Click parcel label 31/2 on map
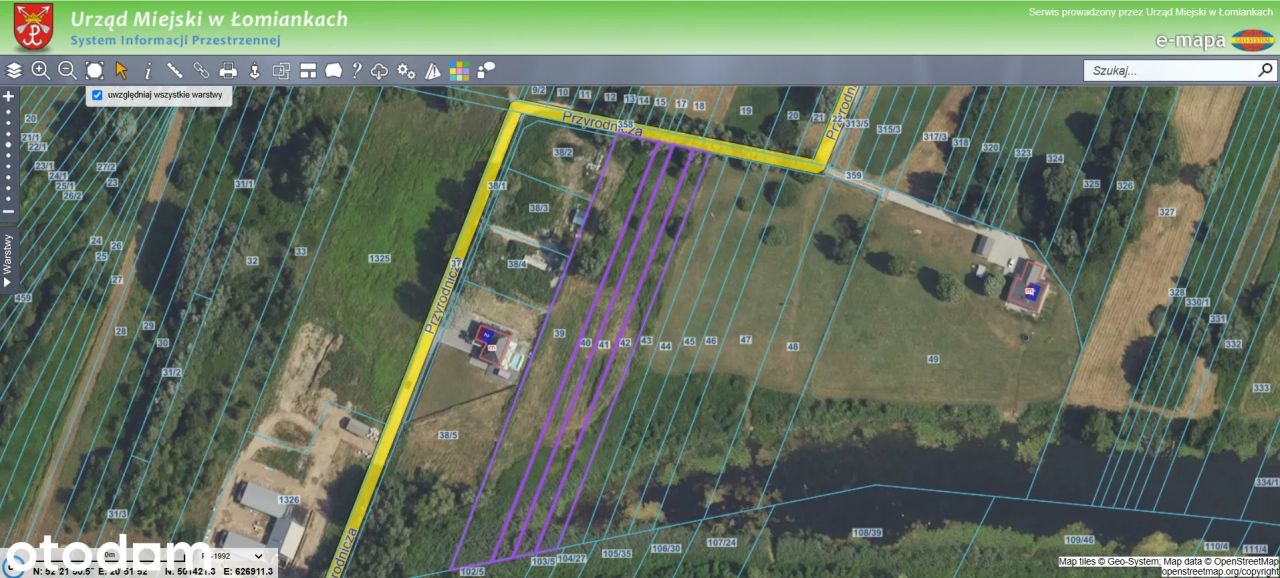The height and width of the screenshot is (578, 1280). pyautogui.click(x=171, y=372)
